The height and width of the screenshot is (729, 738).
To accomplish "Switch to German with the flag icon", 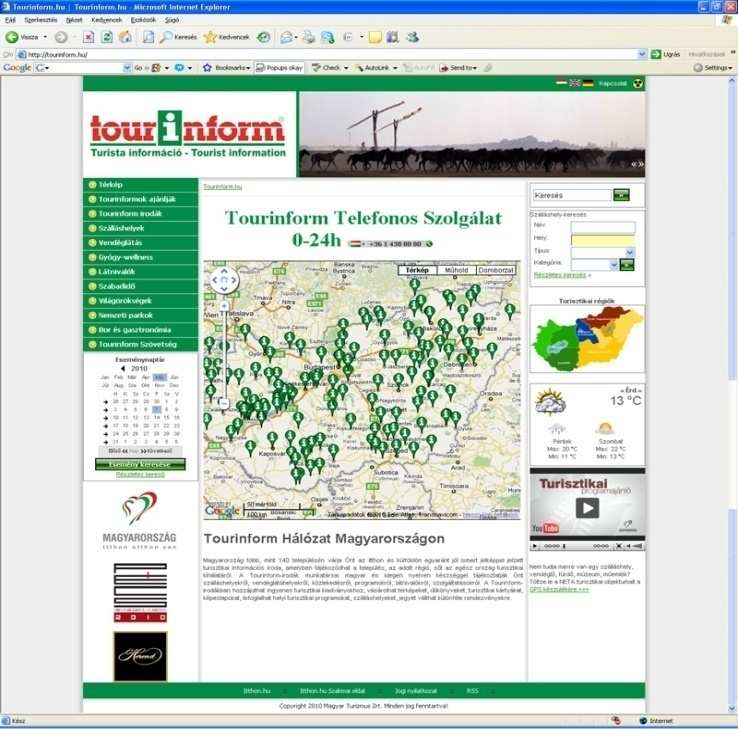I will point(588,83).
